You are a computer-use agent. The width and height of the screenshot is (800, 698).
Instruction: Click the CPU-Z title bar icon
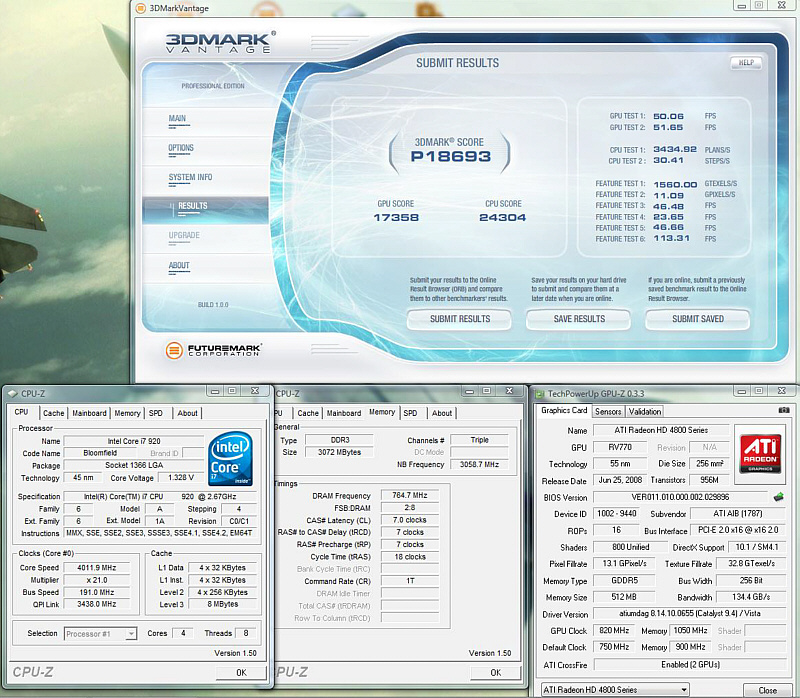pyautogui.click(x=13, y=393)
